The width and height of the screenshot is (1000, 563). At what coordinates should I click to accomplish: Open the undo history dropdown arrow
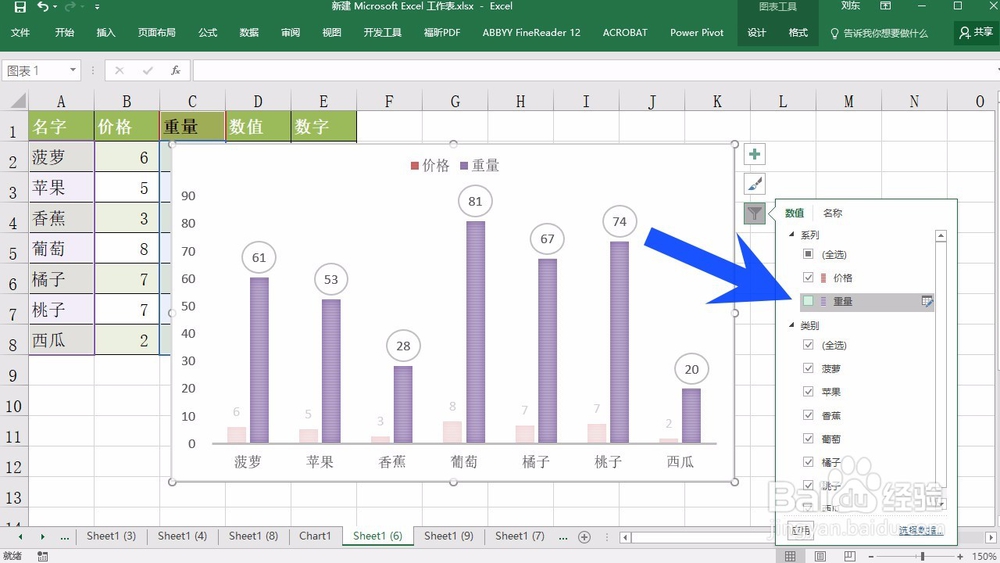coord(55,7)
